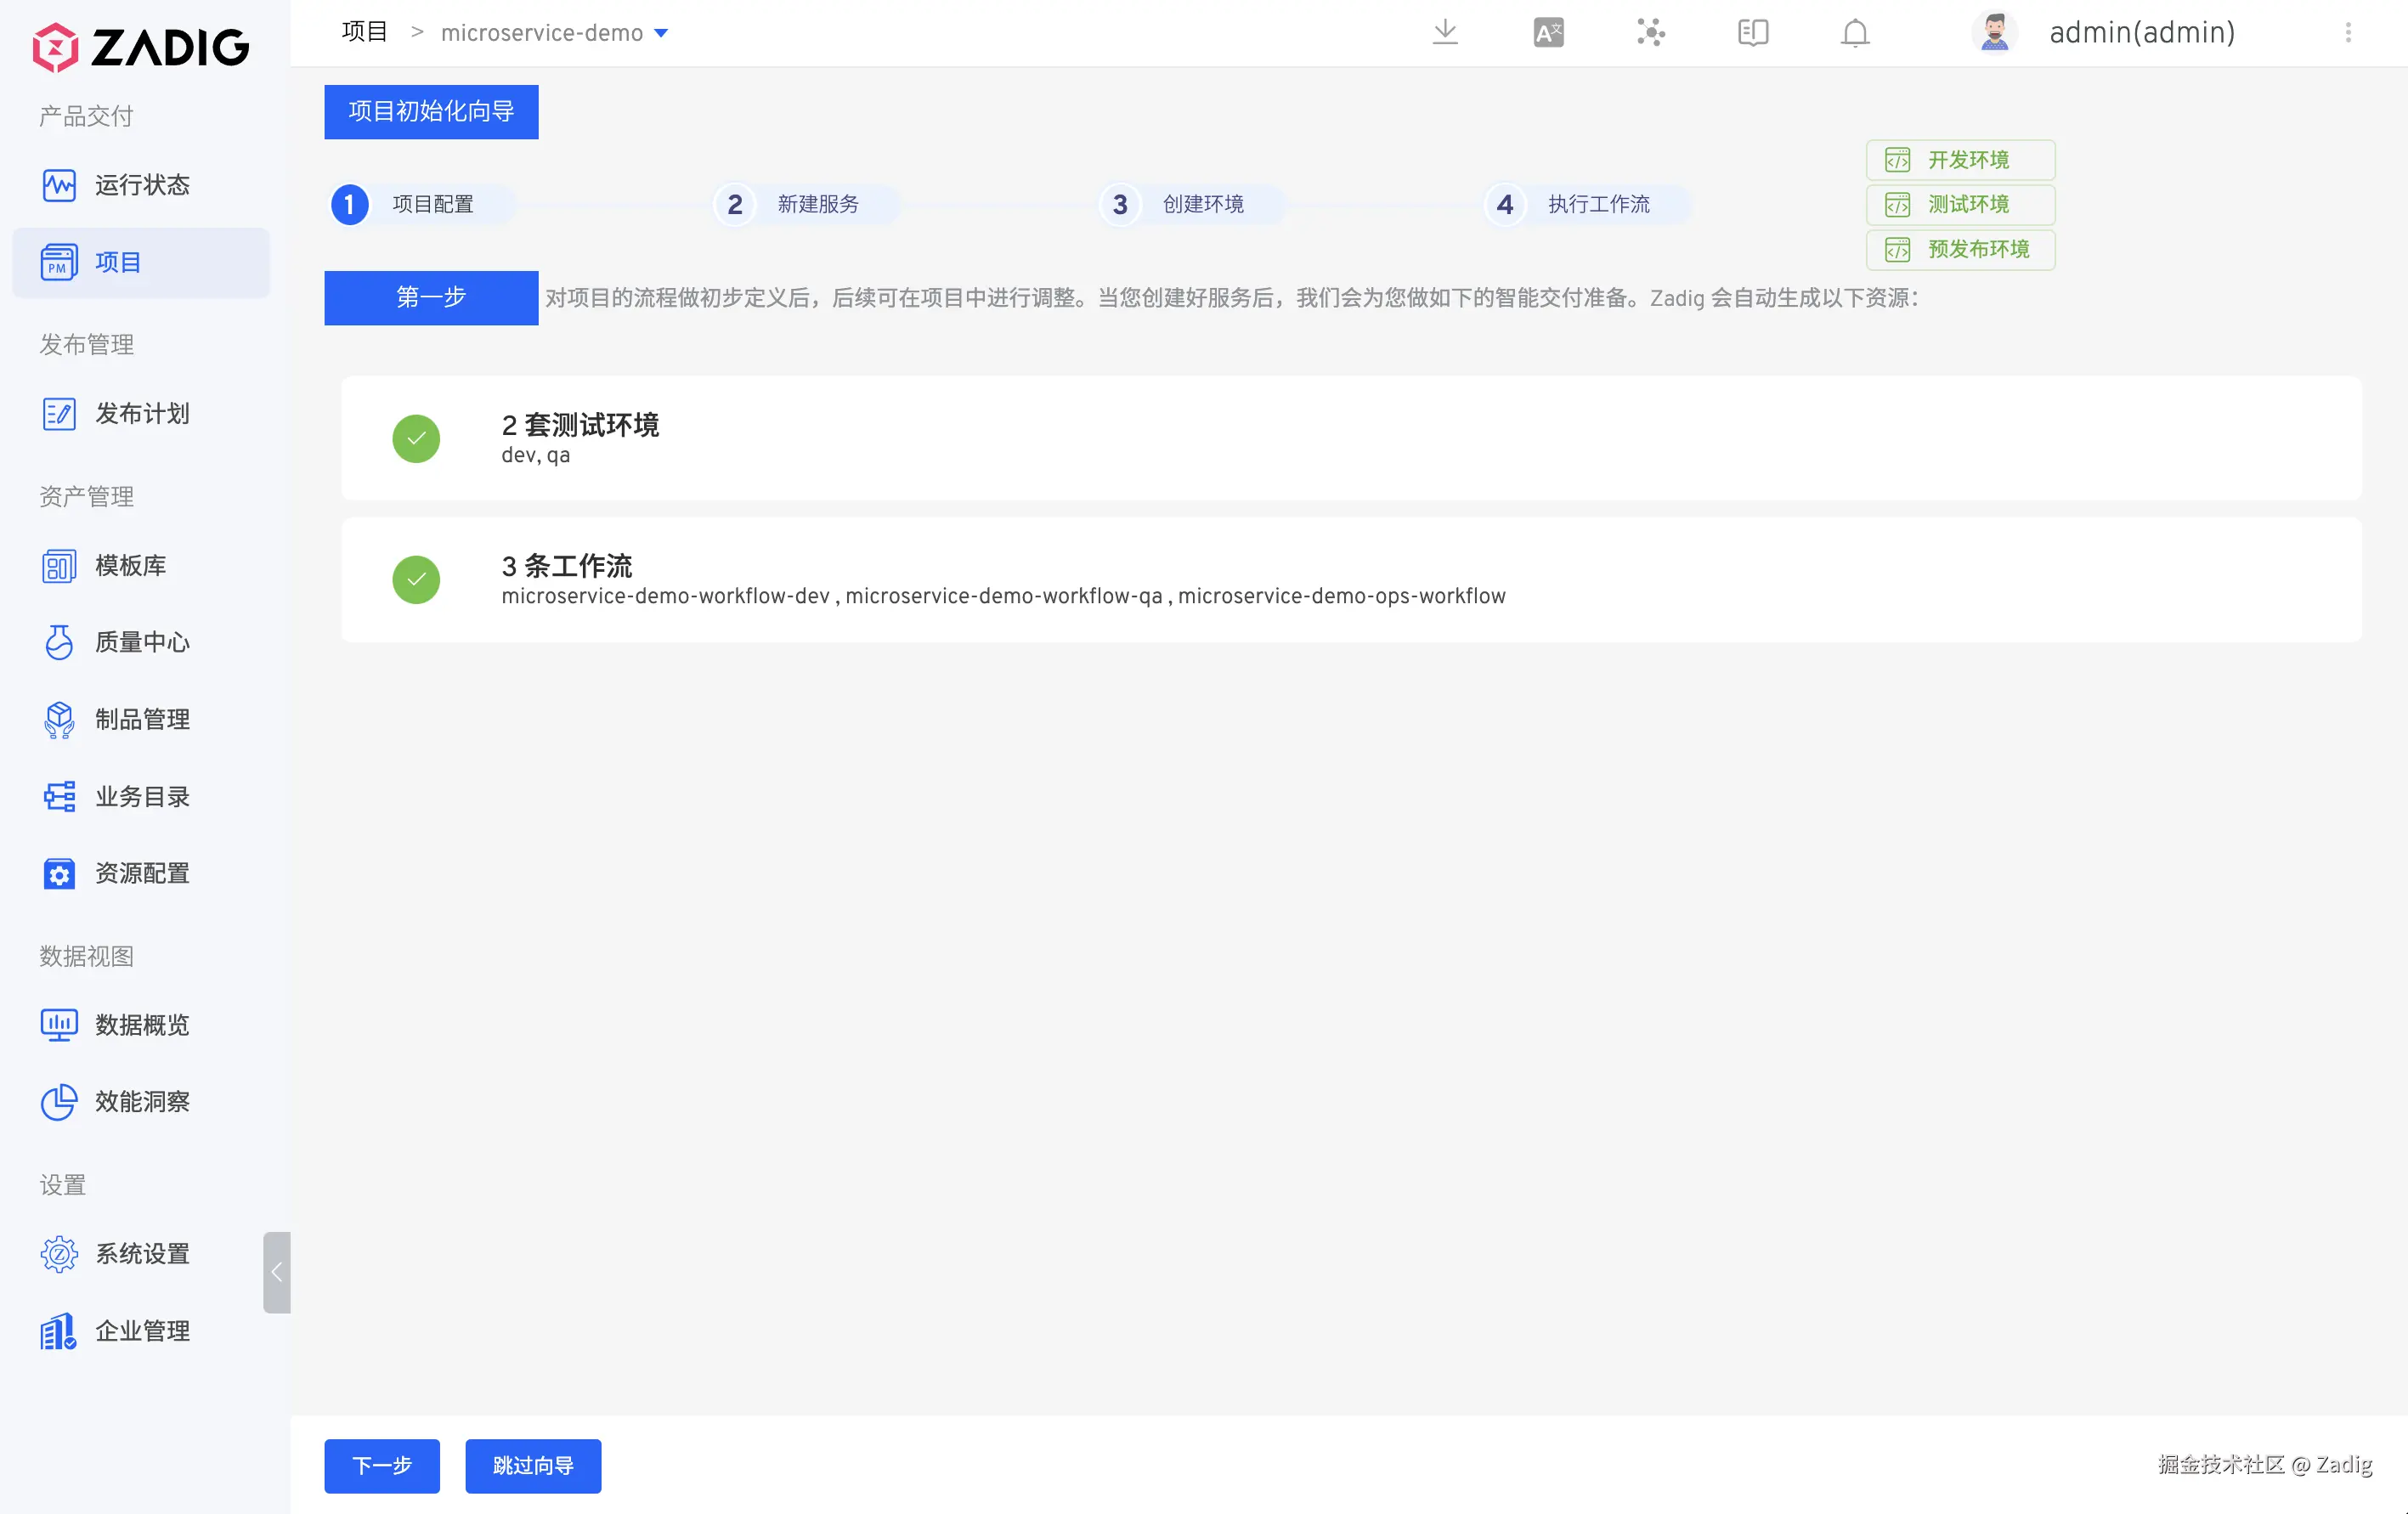
Task: Open 运行状态 in the sidebar
Action: click(x=141, y=185)
